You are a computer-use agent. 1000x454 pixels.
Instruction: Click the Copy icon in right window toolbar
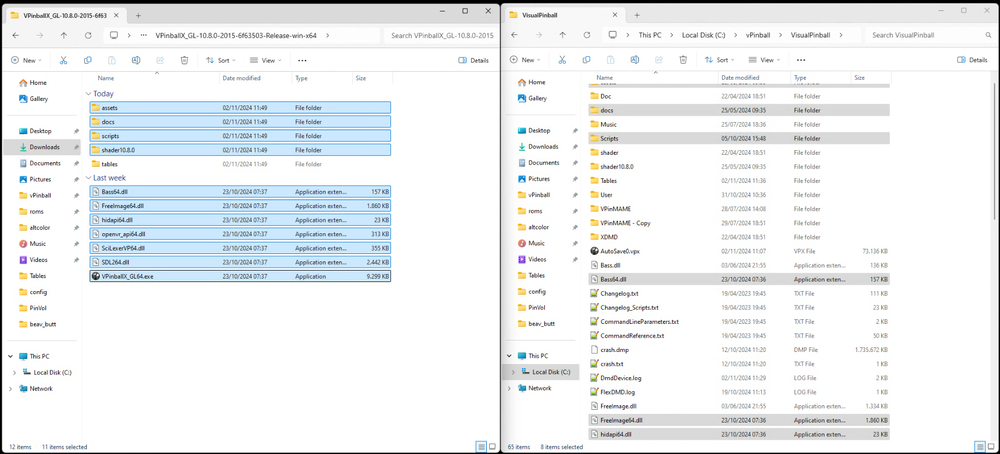(x=586, y=60)
